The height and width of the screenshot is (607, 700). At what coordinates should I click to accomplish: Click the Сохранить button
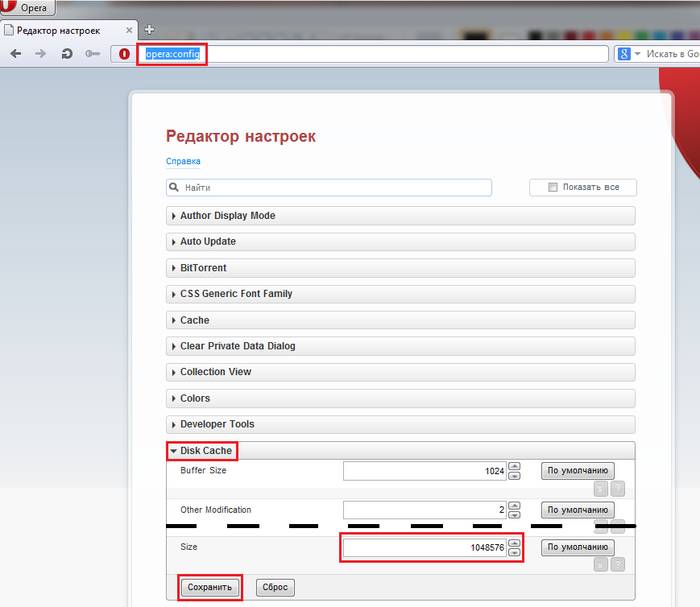tap(211, 587)
